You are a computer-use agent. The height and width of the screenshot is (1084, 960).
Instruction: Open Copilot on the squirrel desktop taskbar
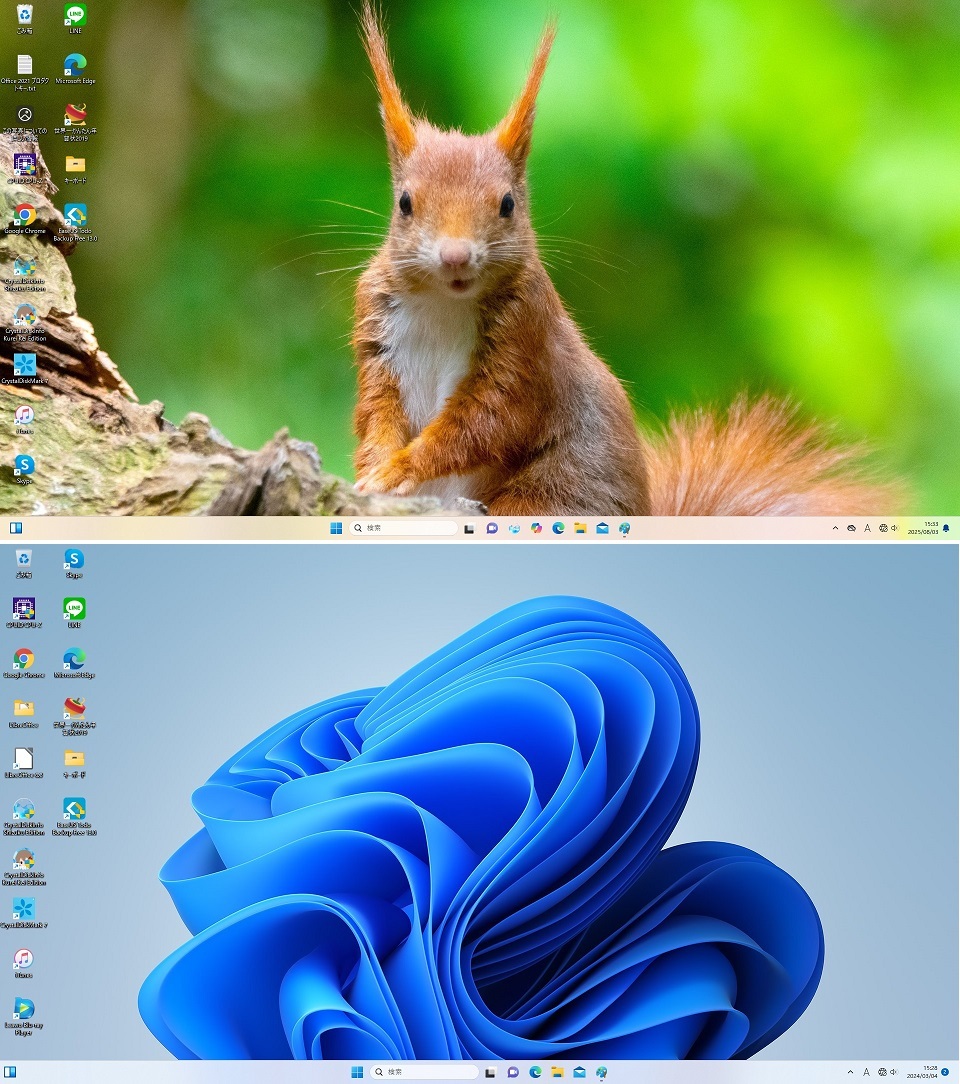pos(536,528)
